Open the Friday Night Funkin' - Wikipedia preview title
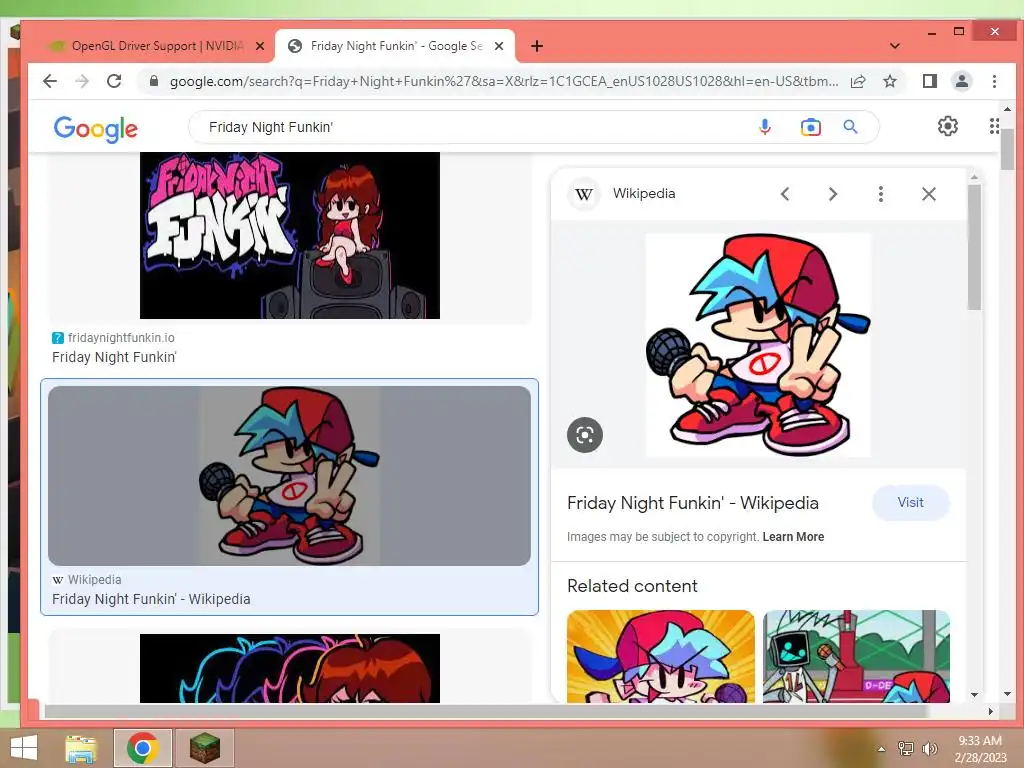 pos(692,503)
